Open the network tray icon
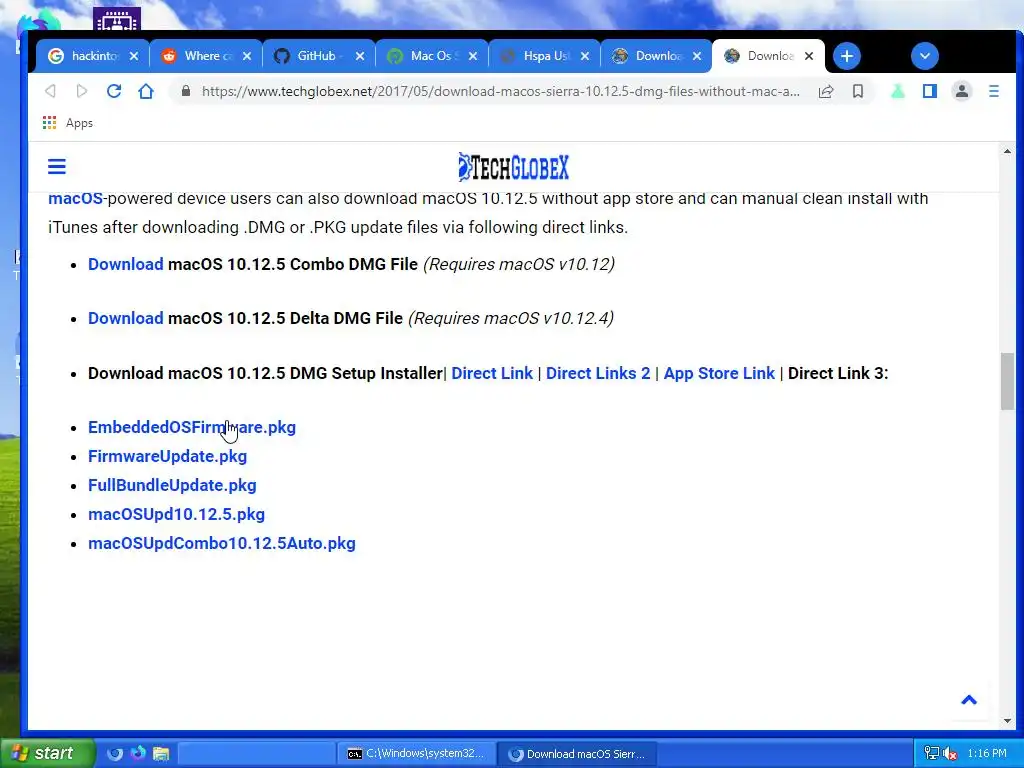The width and height of the screenshot is (1024, 768). (x=932, y=754)
